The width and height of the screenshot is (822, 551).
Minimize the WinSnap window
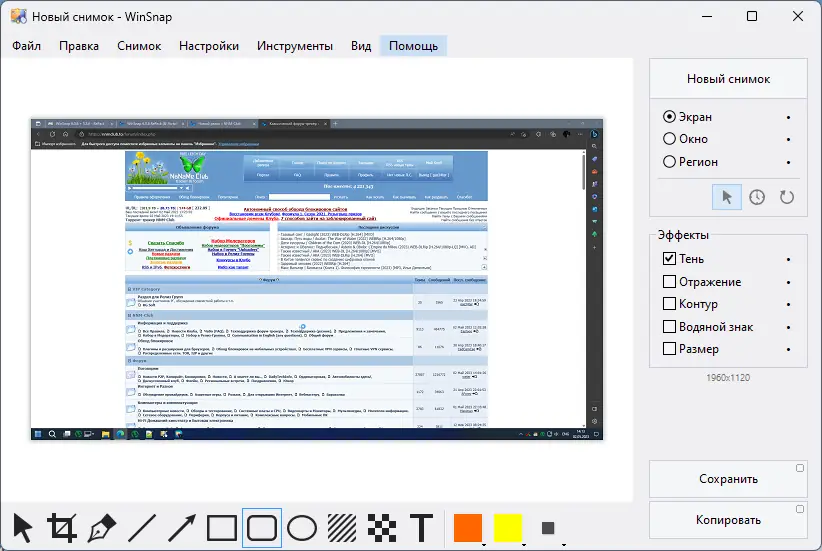click(x=707, y=16)
